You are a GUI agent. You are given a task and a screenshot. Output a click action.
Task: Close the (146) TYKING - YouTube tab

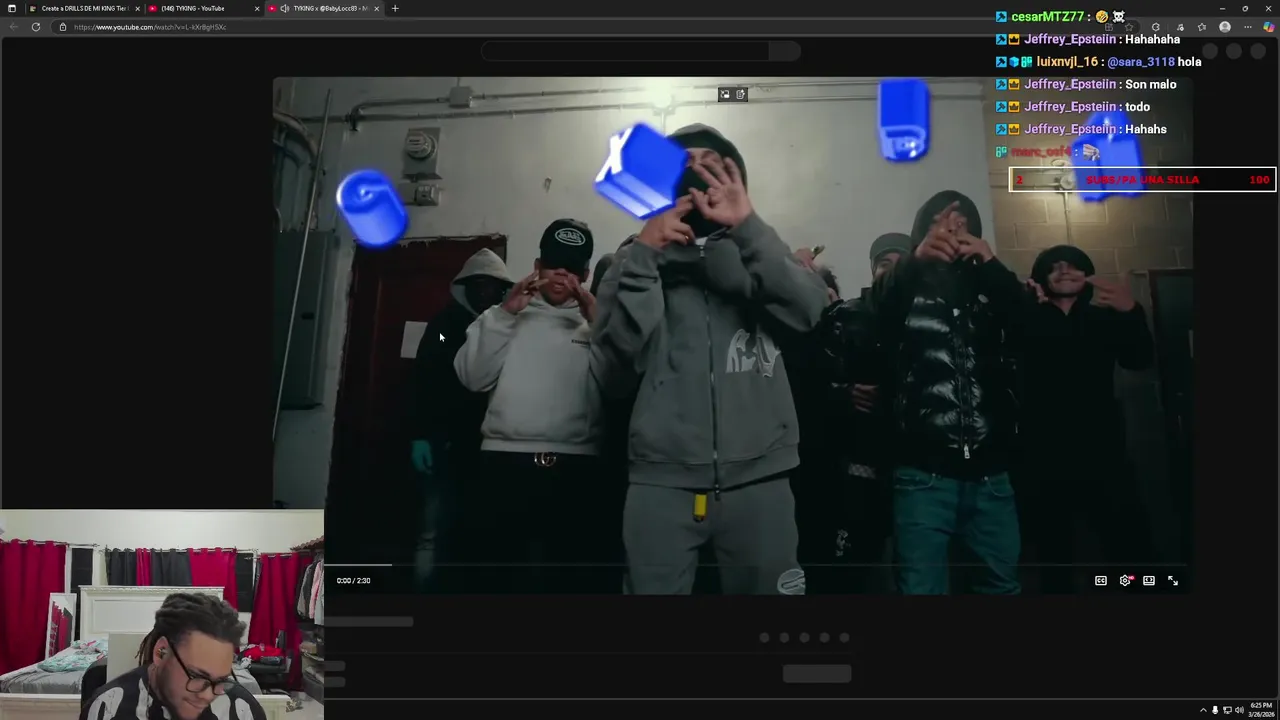click(x=257, y=8)
